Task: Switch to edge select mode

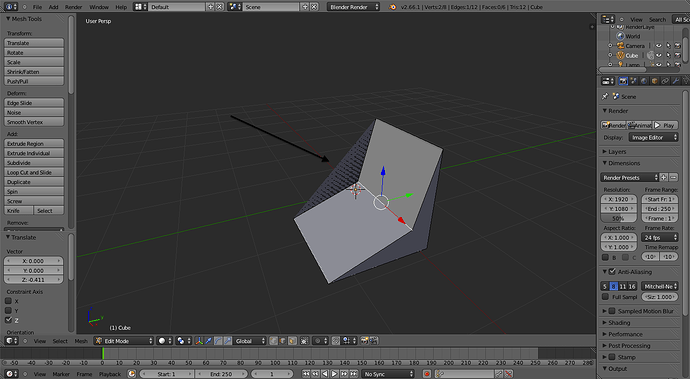Action: [x=283, y=341]
